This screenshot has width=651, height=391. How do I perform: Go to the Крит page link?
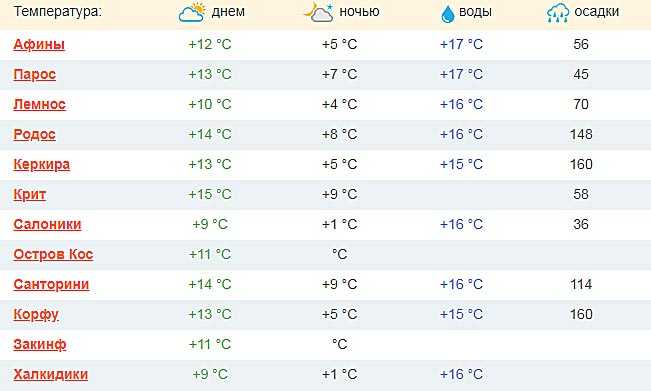tap(29, 194)
